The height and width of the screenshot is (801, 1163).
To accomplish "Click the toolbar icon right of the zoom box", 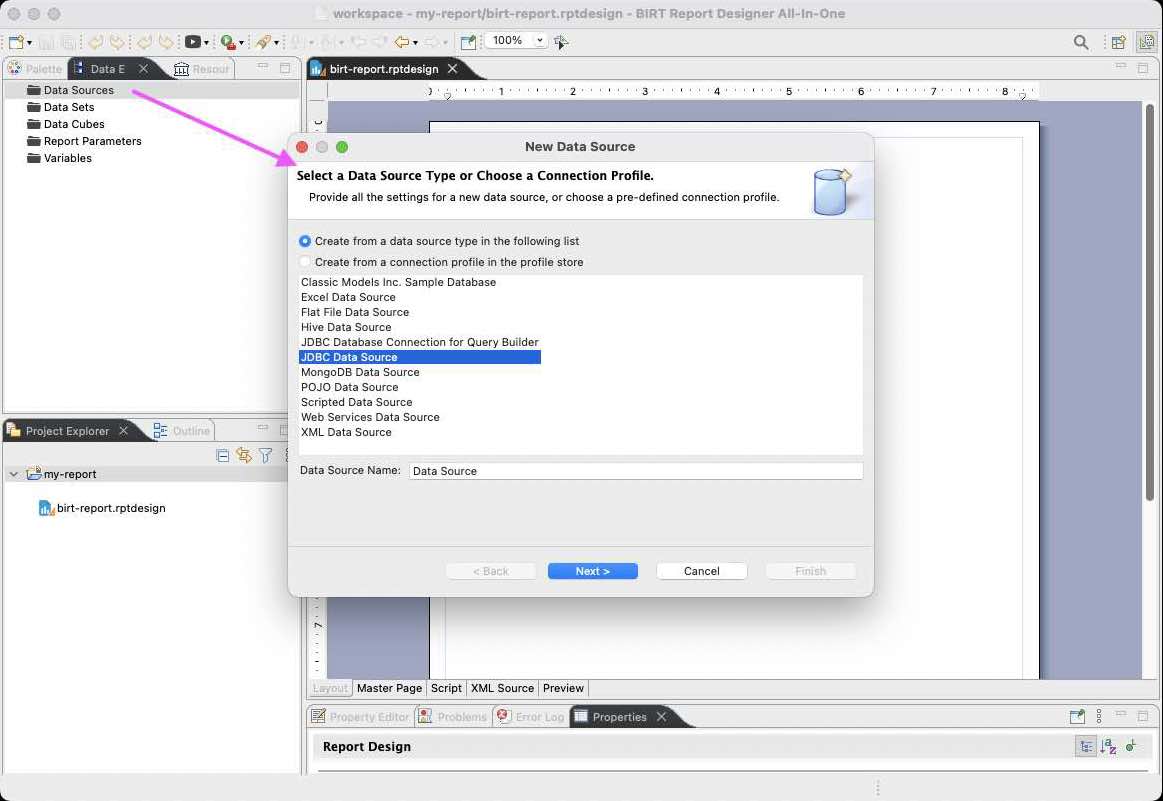I will (x=561, y=42).
